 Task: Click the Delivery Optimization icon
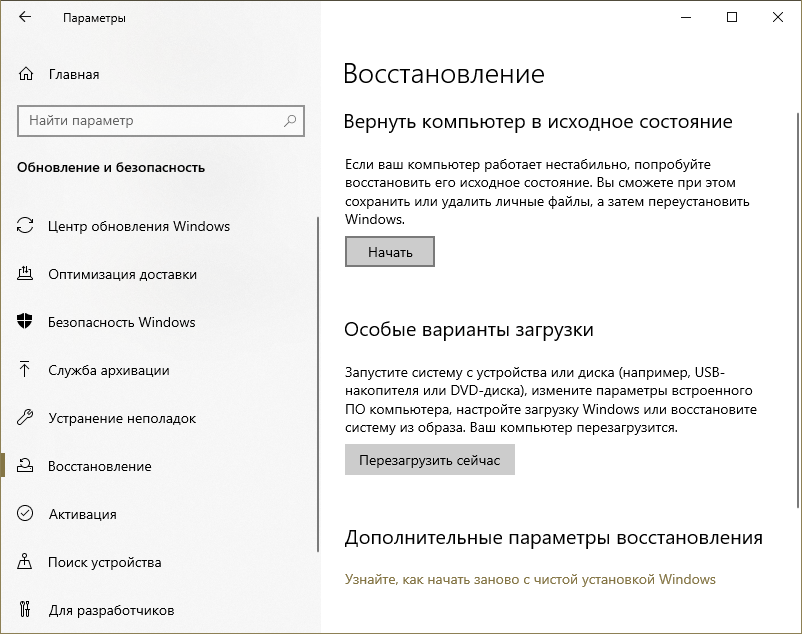[x=24, y=274]
